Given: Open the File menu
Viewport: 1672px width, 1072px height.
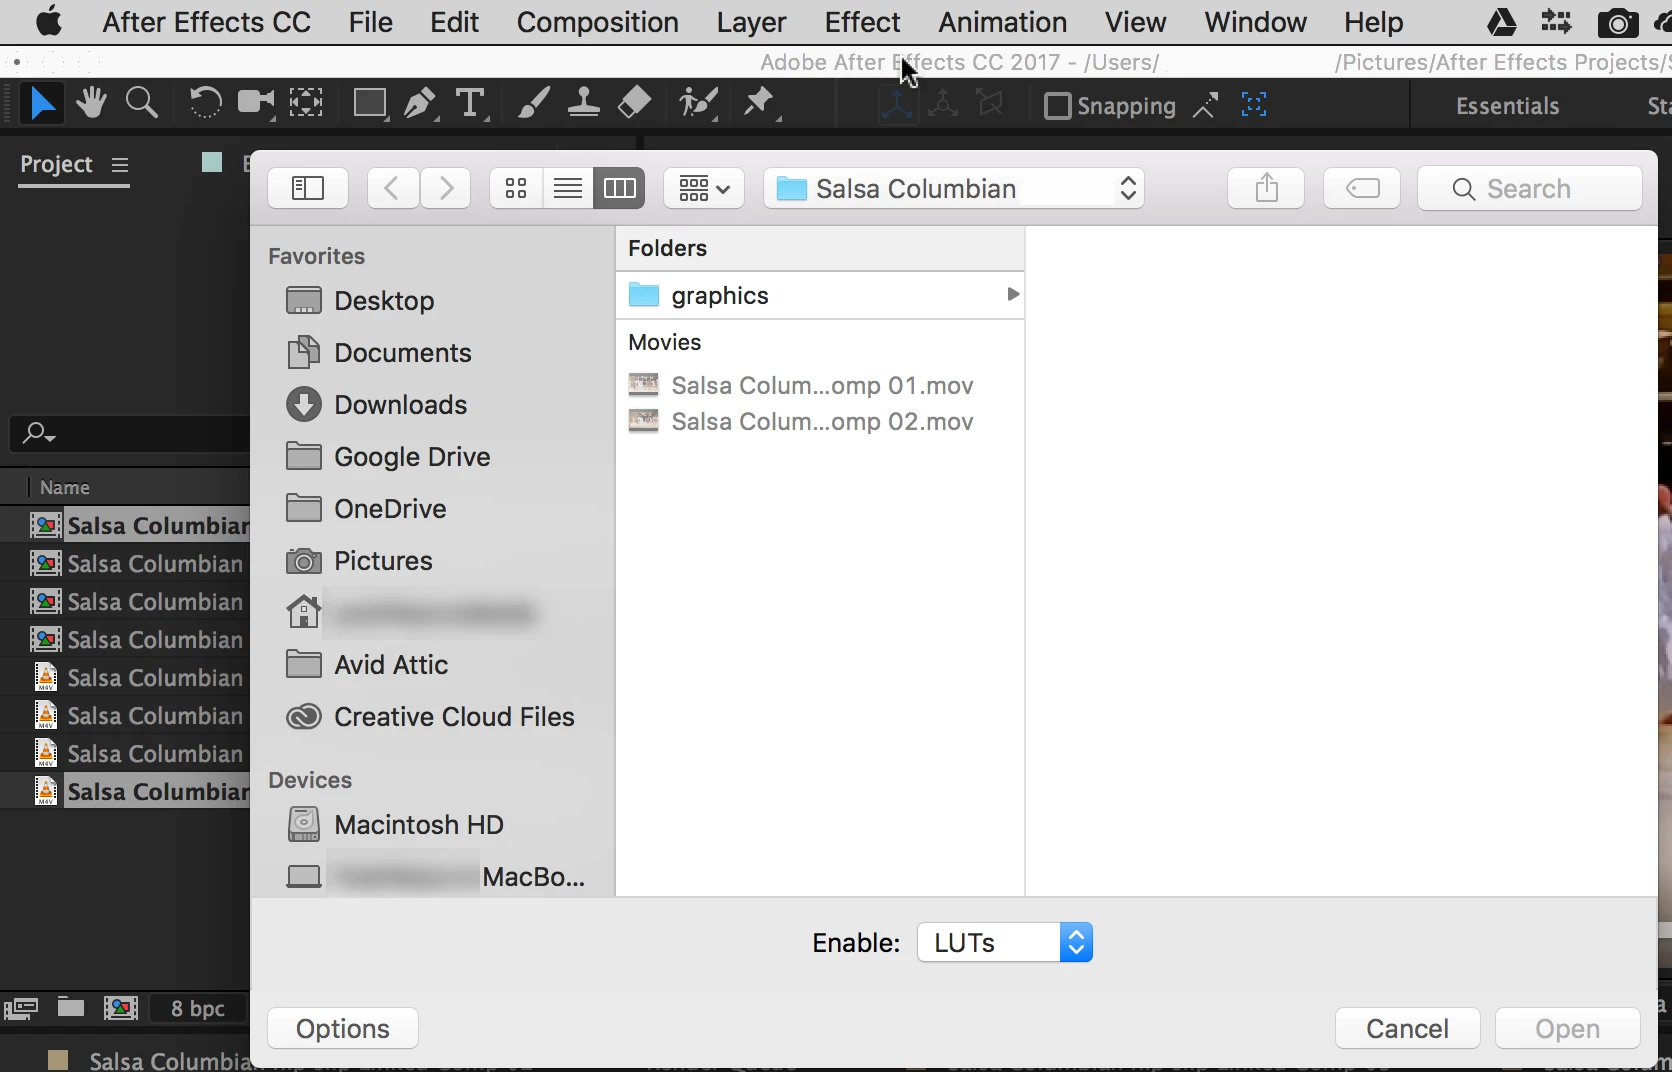Looking at the screenshot, I should [x=370, y=22].
